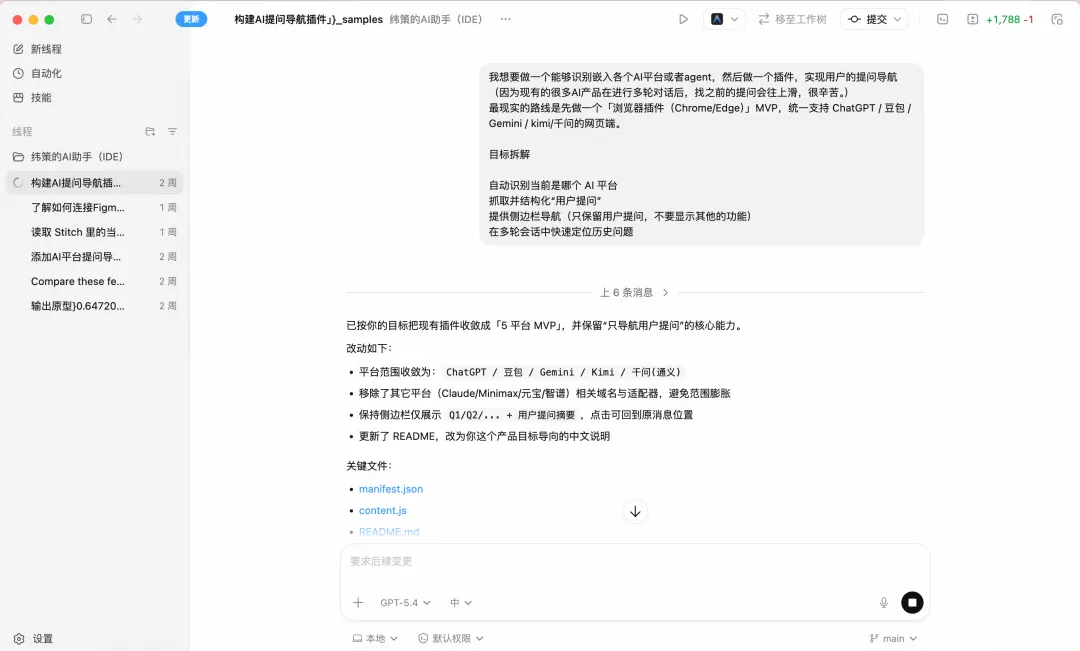The width and height of the screenshot is (1080, 651).
Task: Click the plus attach icon in composer
Action: [358, 603]
